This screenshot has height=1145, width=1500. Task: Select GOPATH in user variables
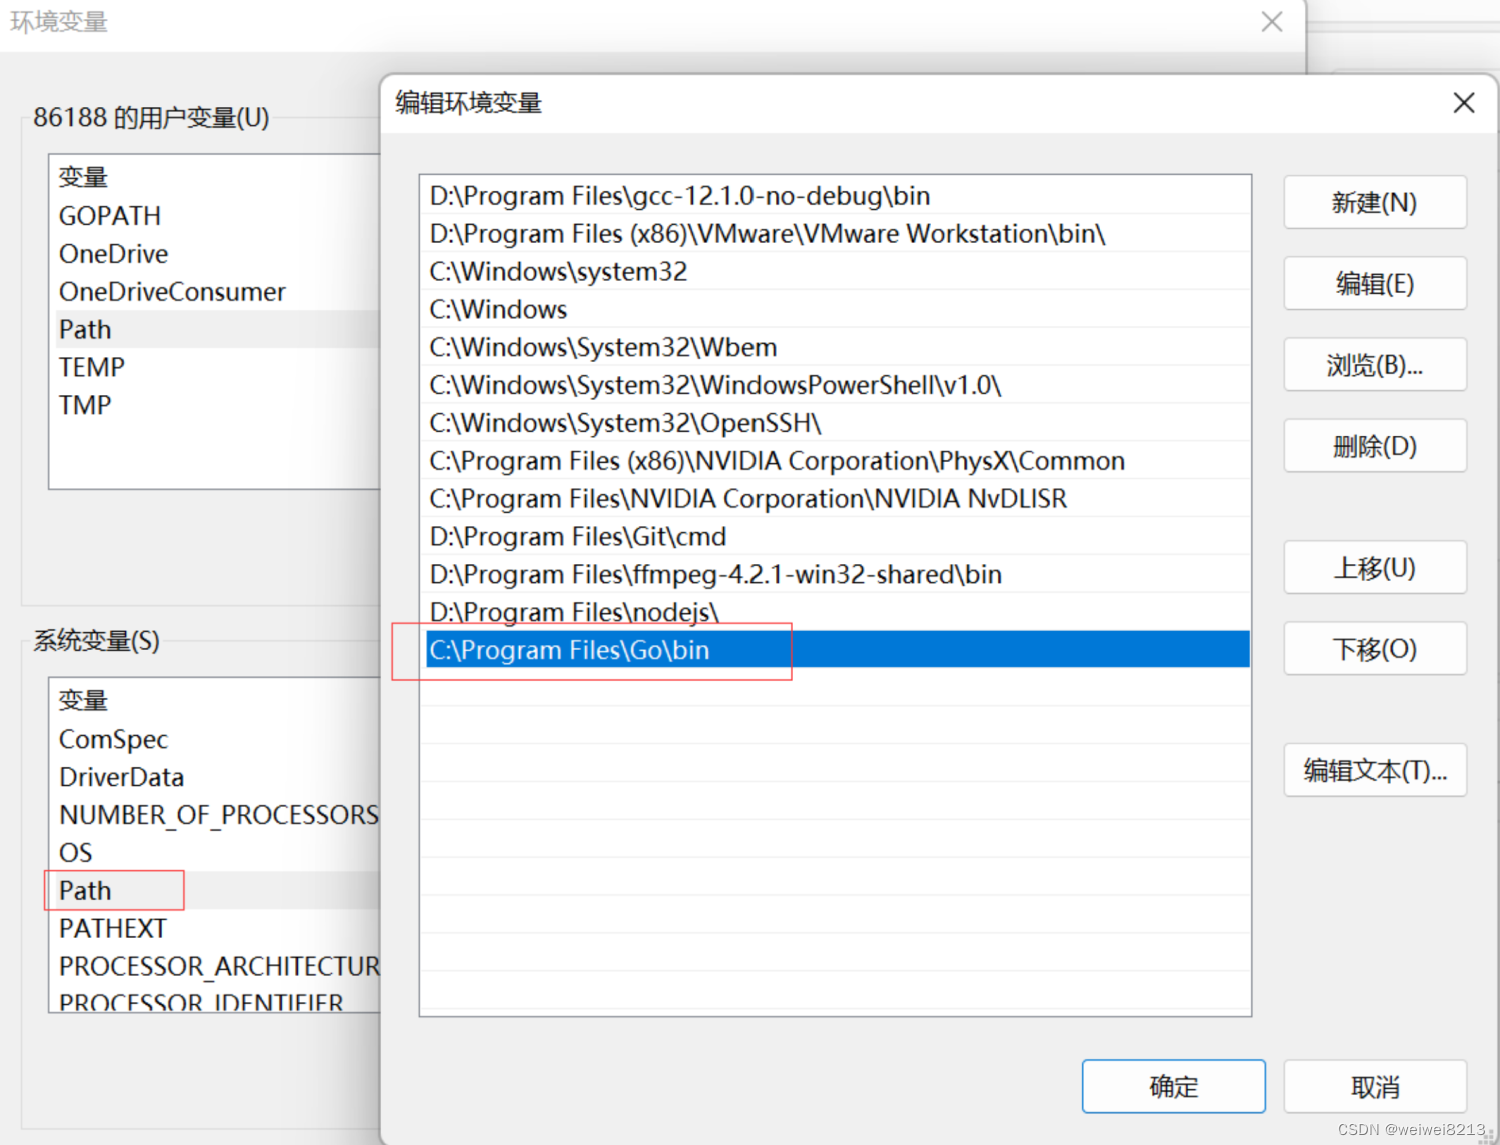(x=215, y=216)
